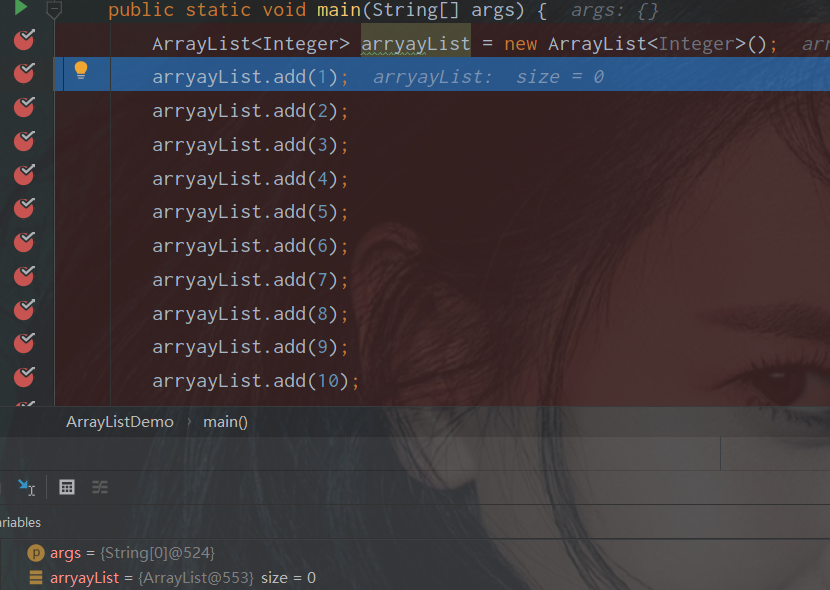This screenshot has width=830, height=590.
Task: Click the green run arrow beside main
Action: point(21,8)
